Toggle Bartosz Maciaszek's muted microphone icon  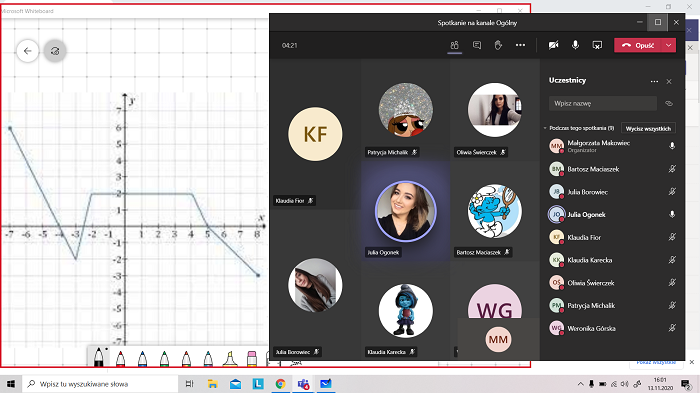(672, 169)
